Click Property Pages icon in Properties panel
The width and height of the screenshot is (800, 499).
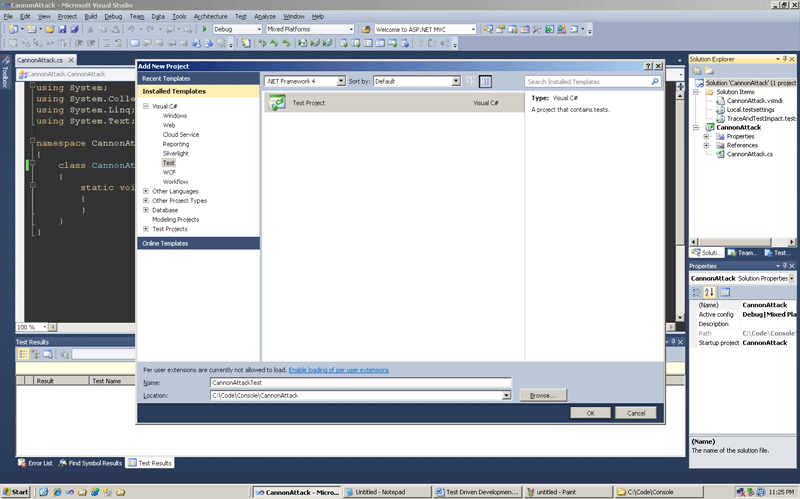pos(725,292)
